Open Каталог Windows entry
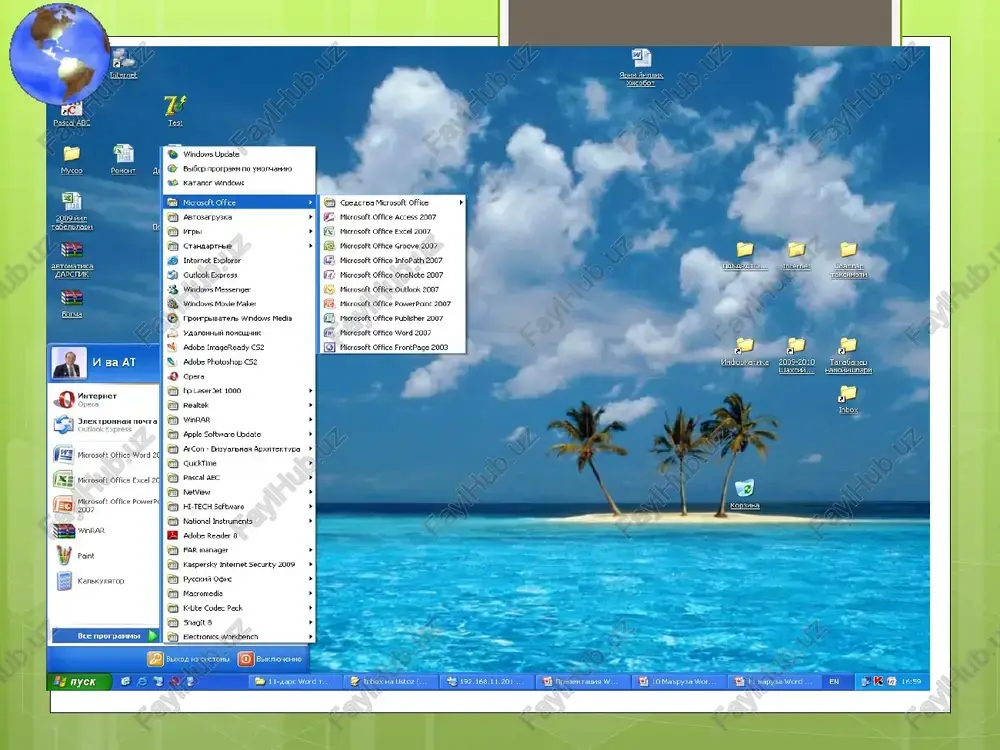The width and height of the screenshot is (1000, 750). point(239,183)
